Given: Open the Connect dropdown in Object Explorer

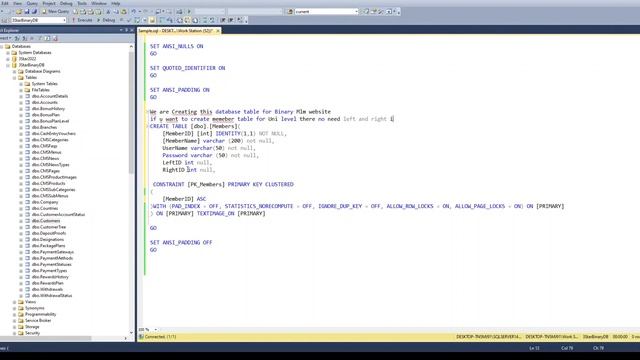Looking at the screenshot, I should (x=6, y=38).
